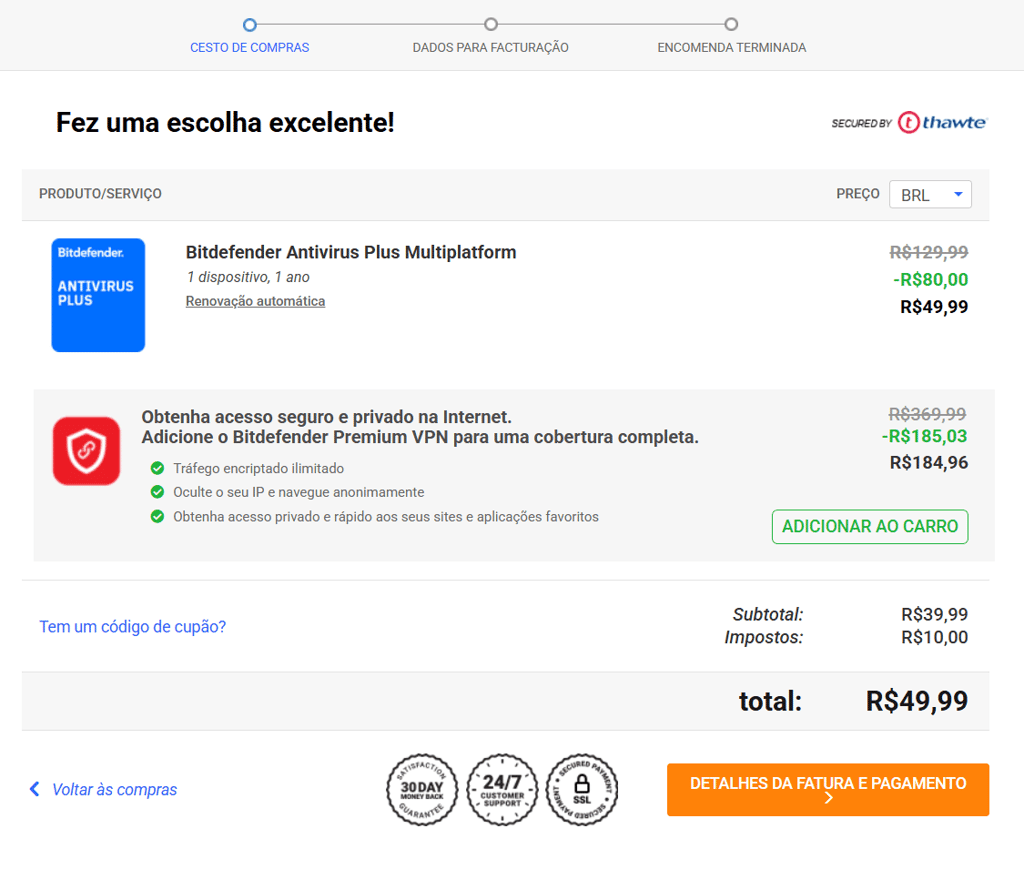Click the Fez uma escolha excelente heading
Screen dimensions: 1024x869
[225, 123]
